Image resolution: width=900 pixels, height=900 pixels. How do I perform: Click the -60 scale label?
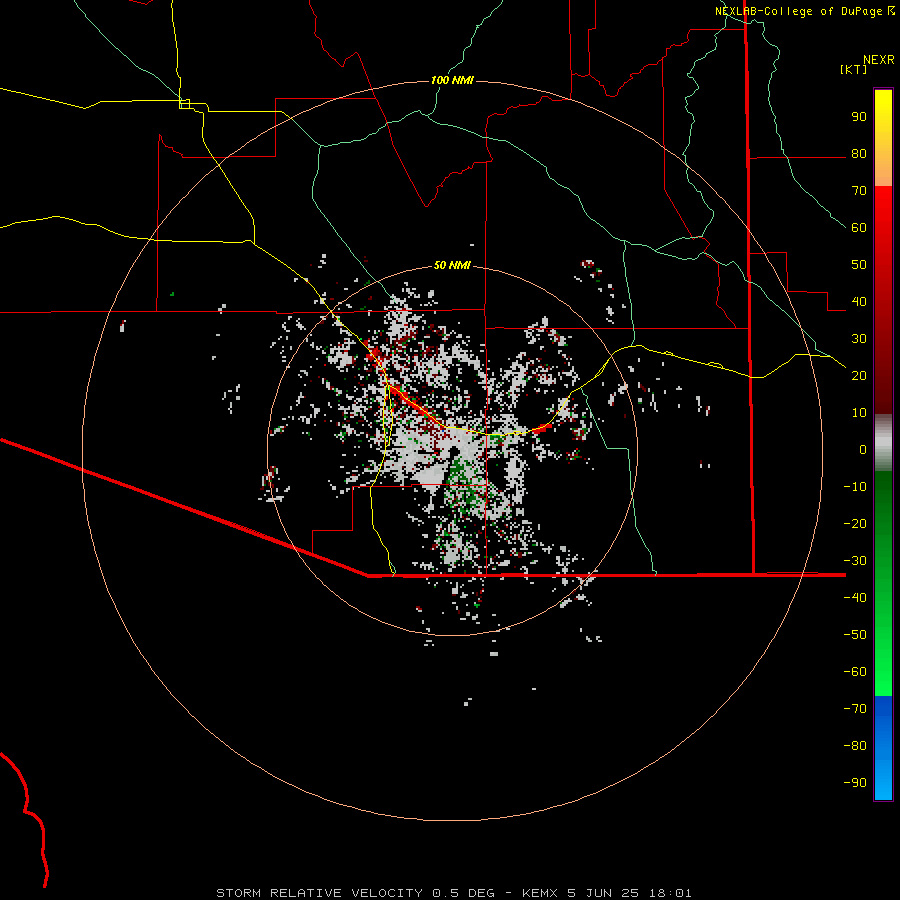(855, 672)
